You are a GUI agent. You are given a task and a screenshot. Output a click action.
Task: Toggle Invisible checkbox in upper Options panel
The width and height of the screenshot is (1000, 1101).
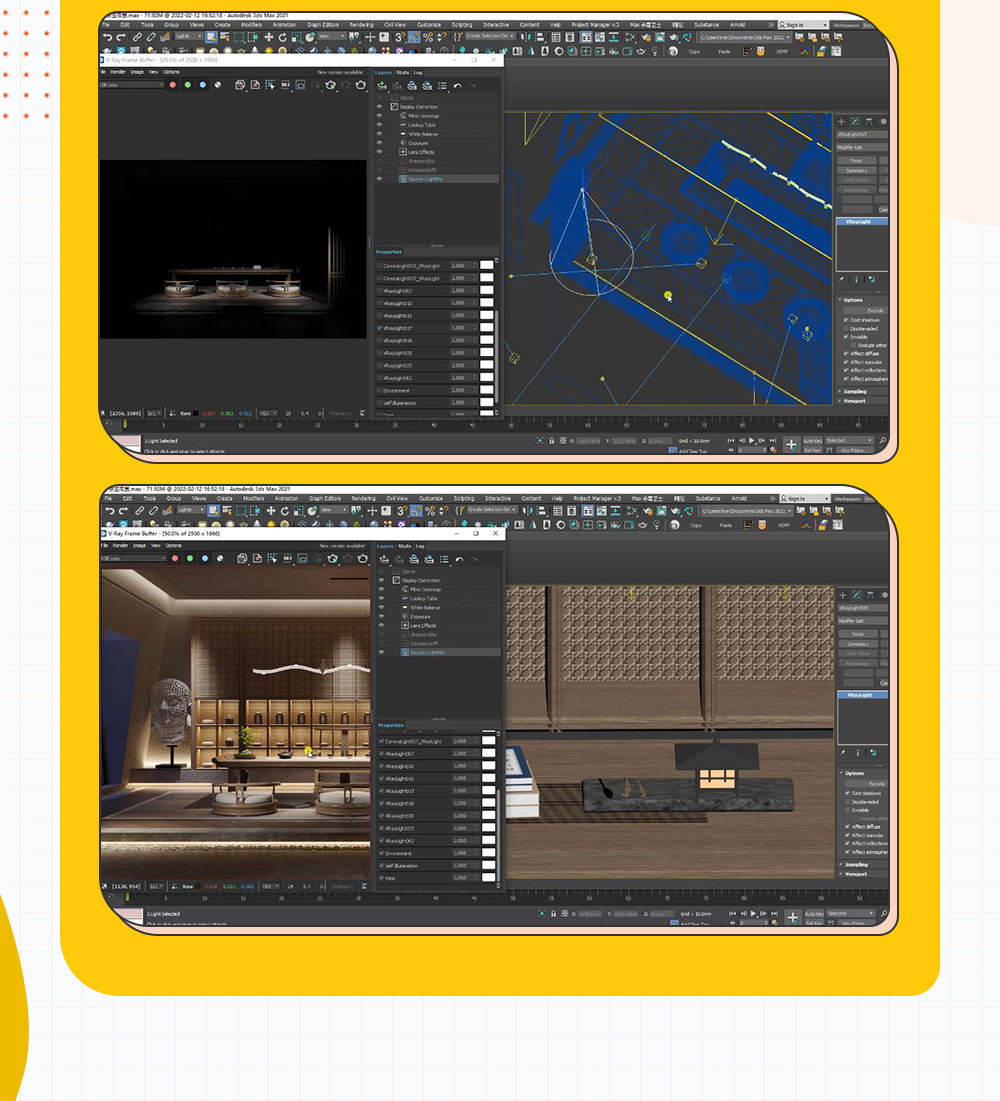[846, 336]
